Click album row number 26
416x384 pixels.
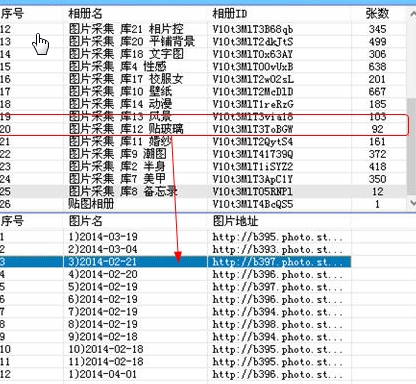tap(5, 204)
